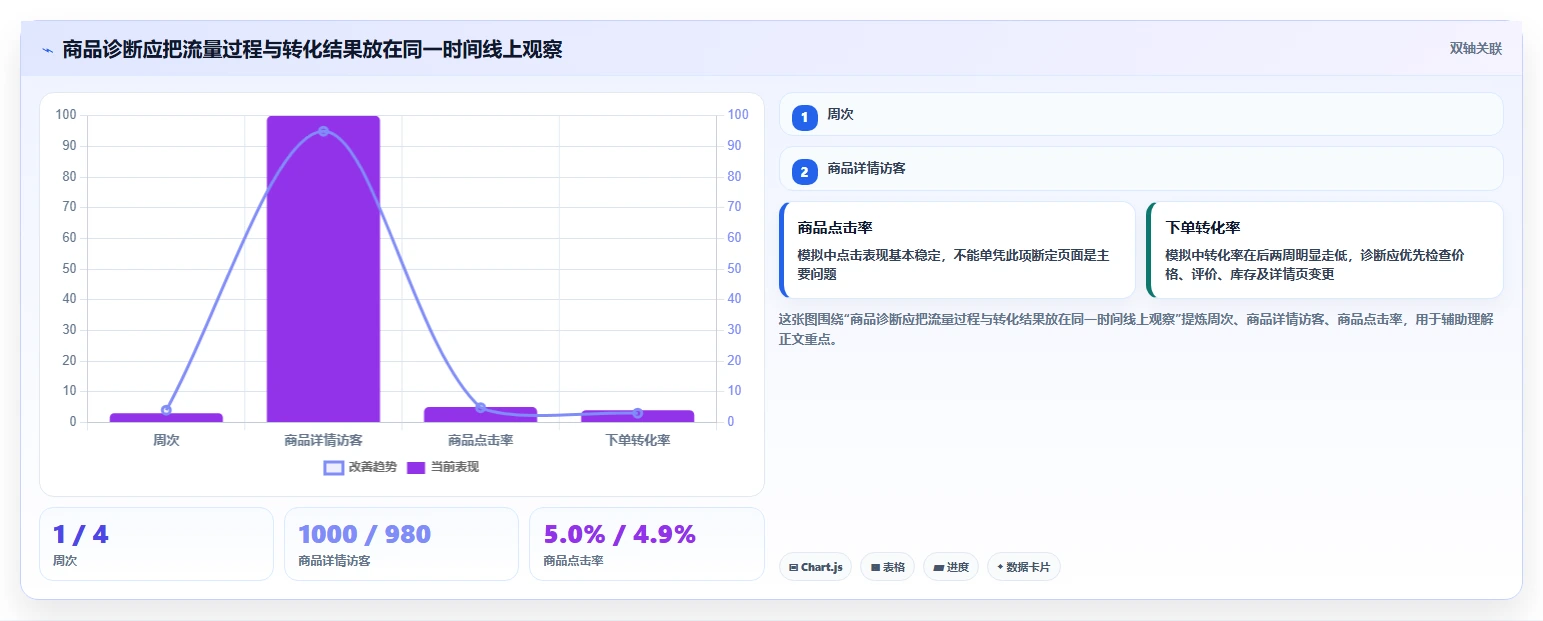The height and width of the screenshot is (621, 1543).
Task: Click the line point above 商品点击率 bar
Action: click(x=480, y=407)
